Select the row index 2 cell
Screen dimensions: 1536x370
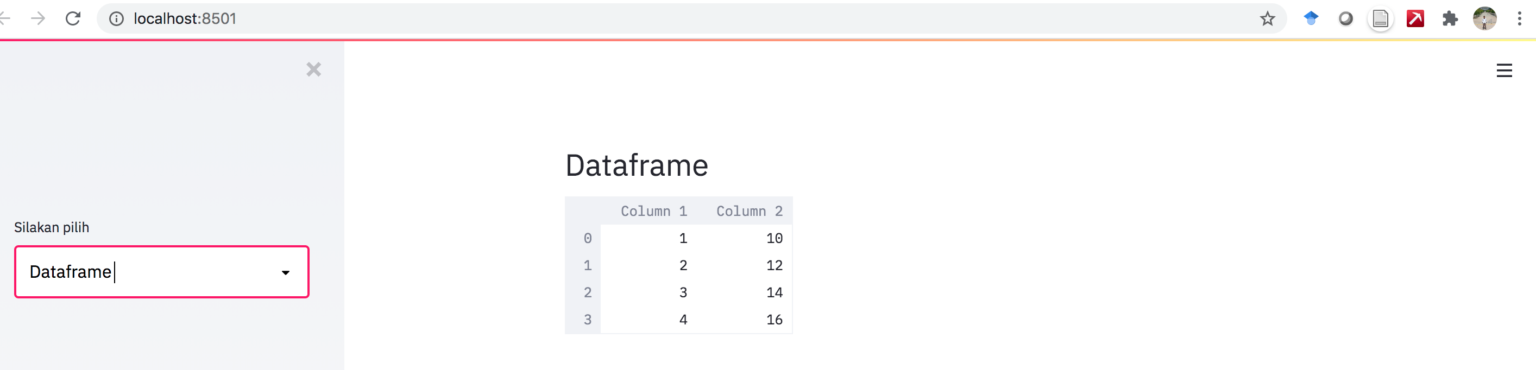[x=583, y=293]
